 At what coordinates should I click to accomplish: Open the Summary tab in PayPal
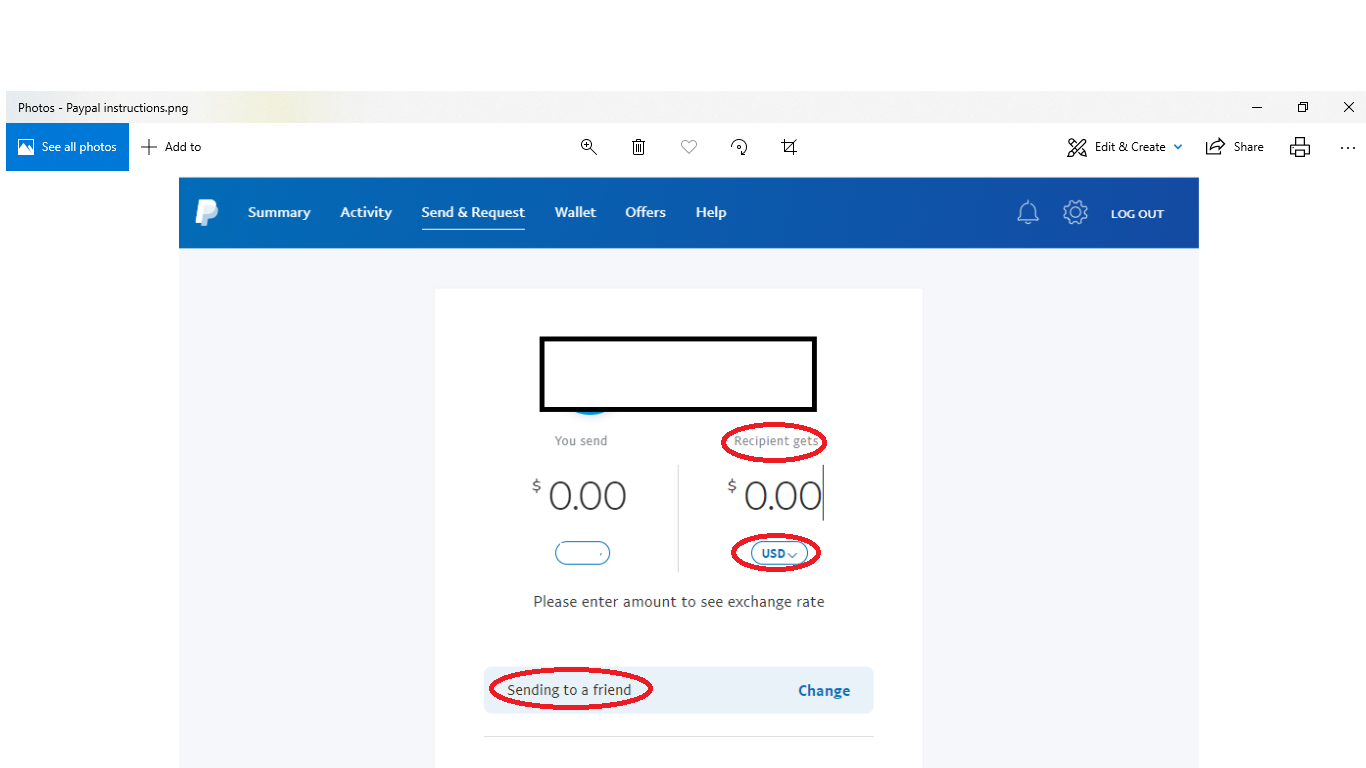coord(279,212)
